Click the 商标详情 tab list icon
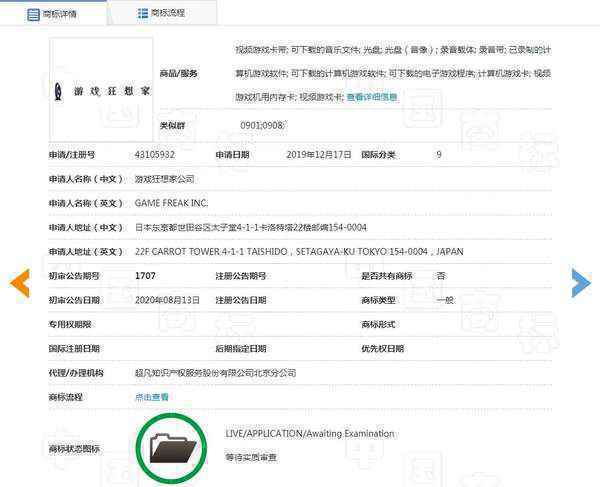Viewport: 600px width, 487px height. click(x=33, y=15)
